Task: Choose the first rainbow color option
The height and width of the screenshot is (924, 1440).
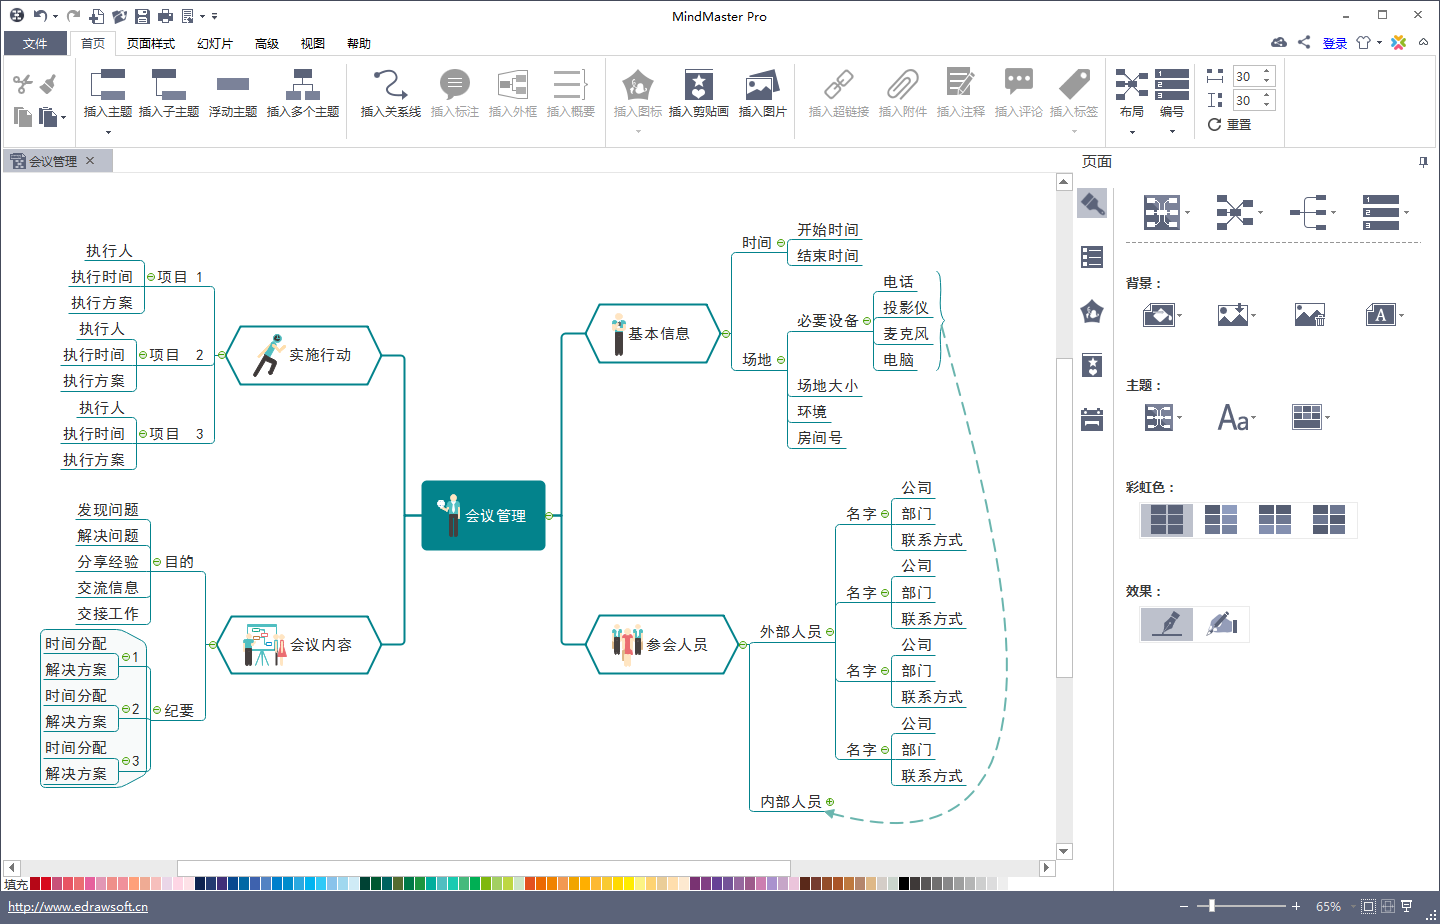Action: (x=1166, y=520)
